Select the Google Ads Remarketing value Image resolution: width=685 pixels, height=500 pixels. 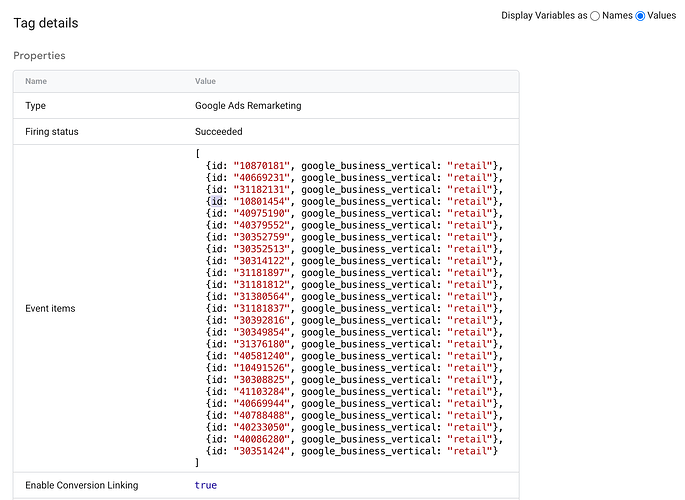[248, 106]
